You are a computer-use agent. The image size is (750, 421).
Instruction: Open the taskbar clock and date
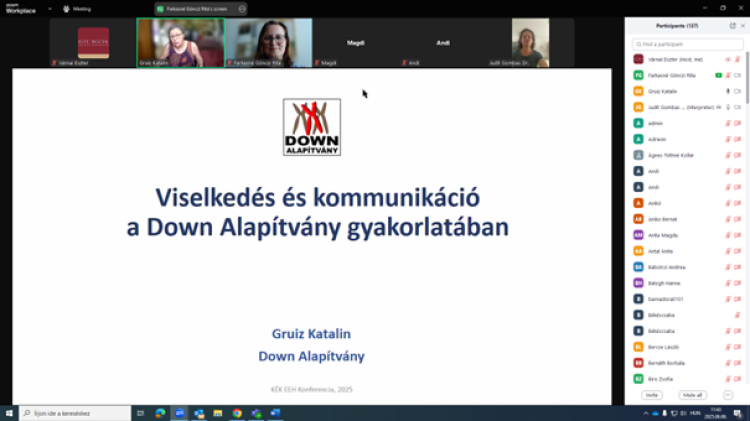click(x=716, y=413)
